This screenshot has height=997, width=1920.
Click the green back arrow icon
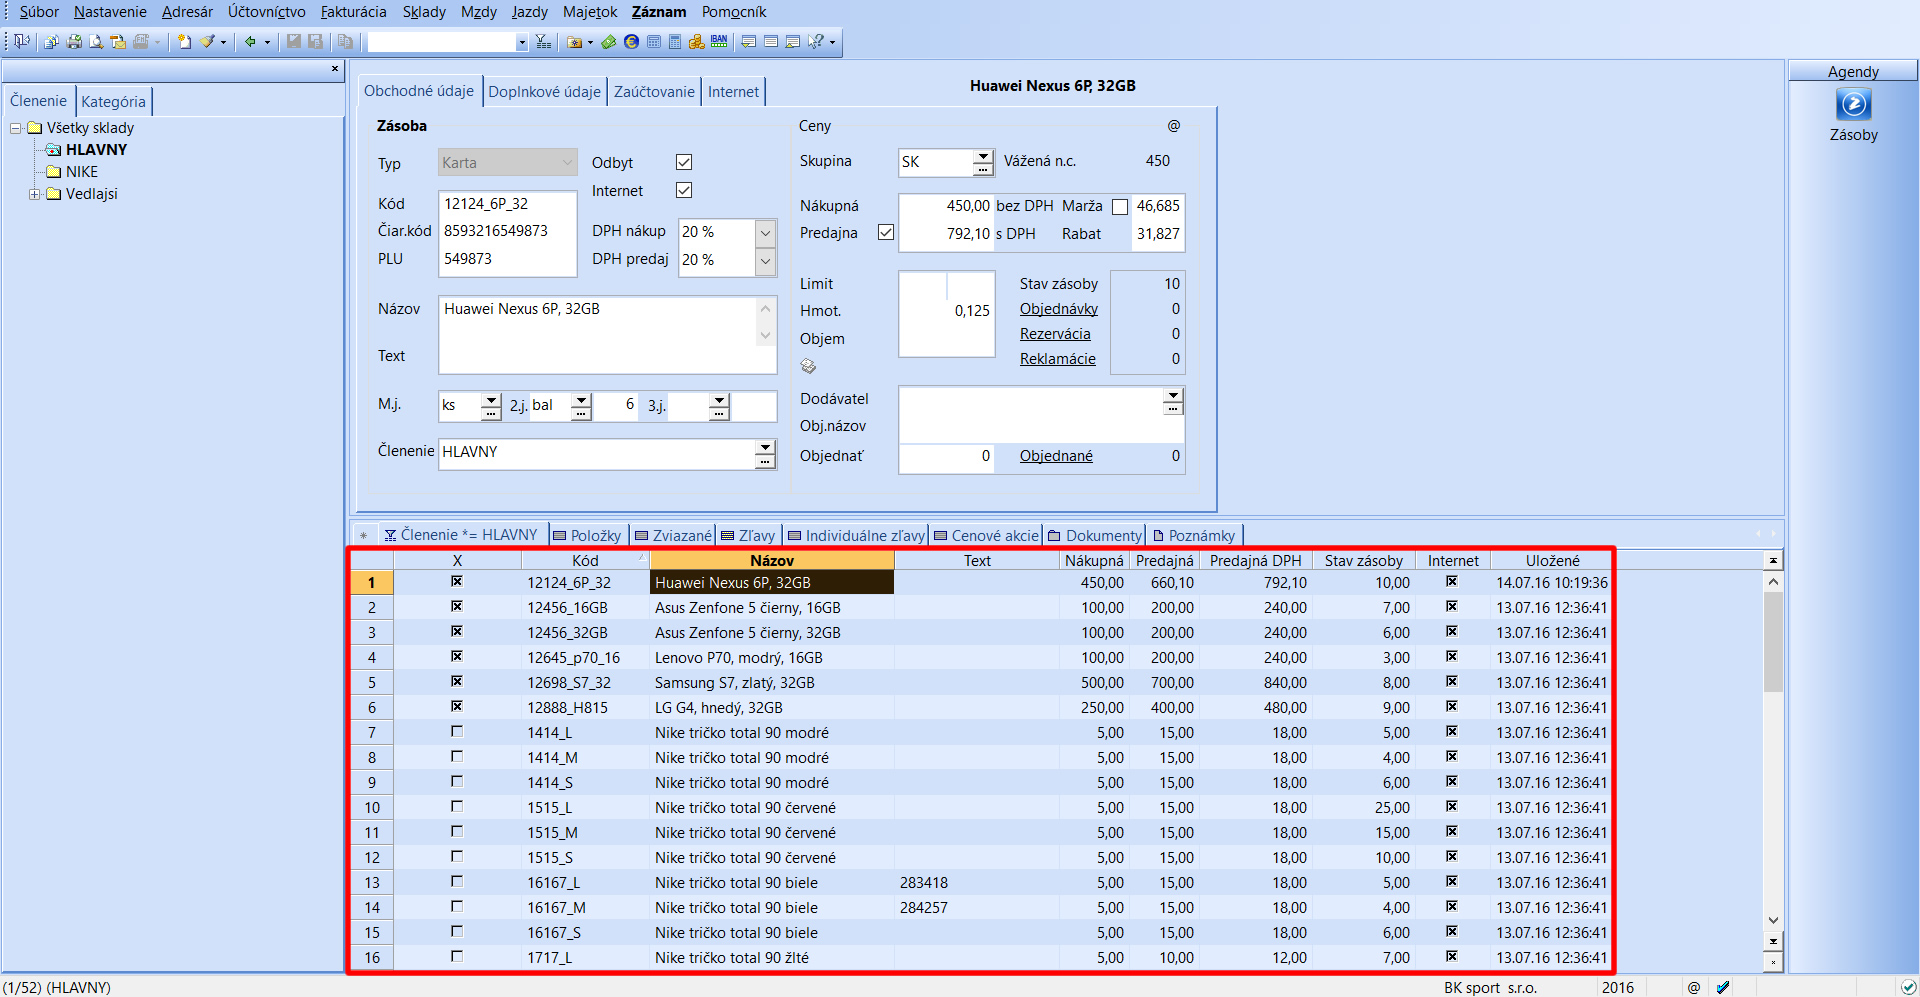tap(250, 42)
